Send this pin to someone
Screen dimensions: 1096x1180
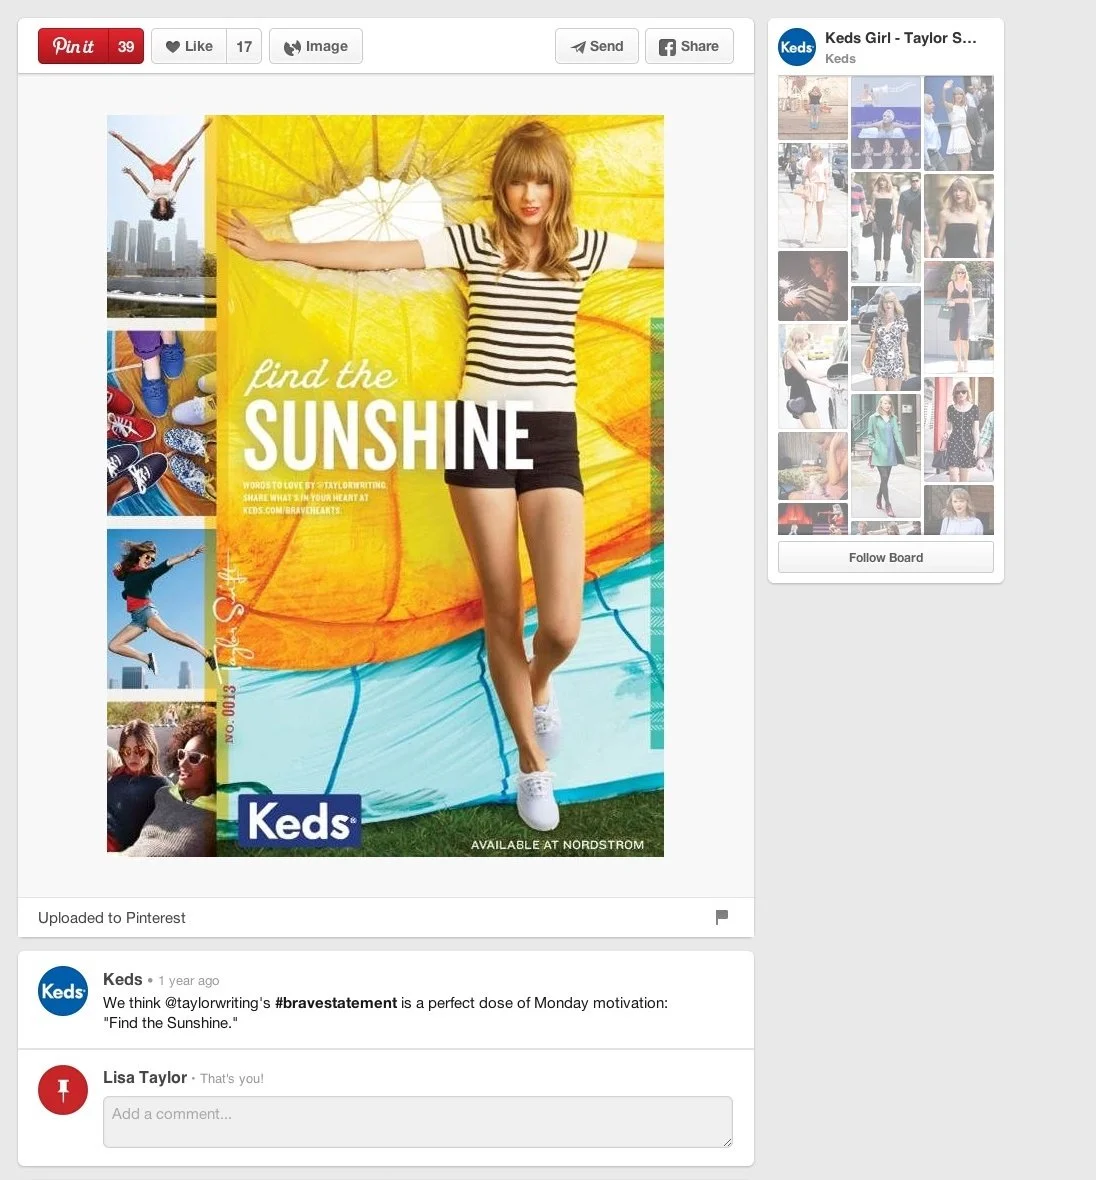click(597, 46)
